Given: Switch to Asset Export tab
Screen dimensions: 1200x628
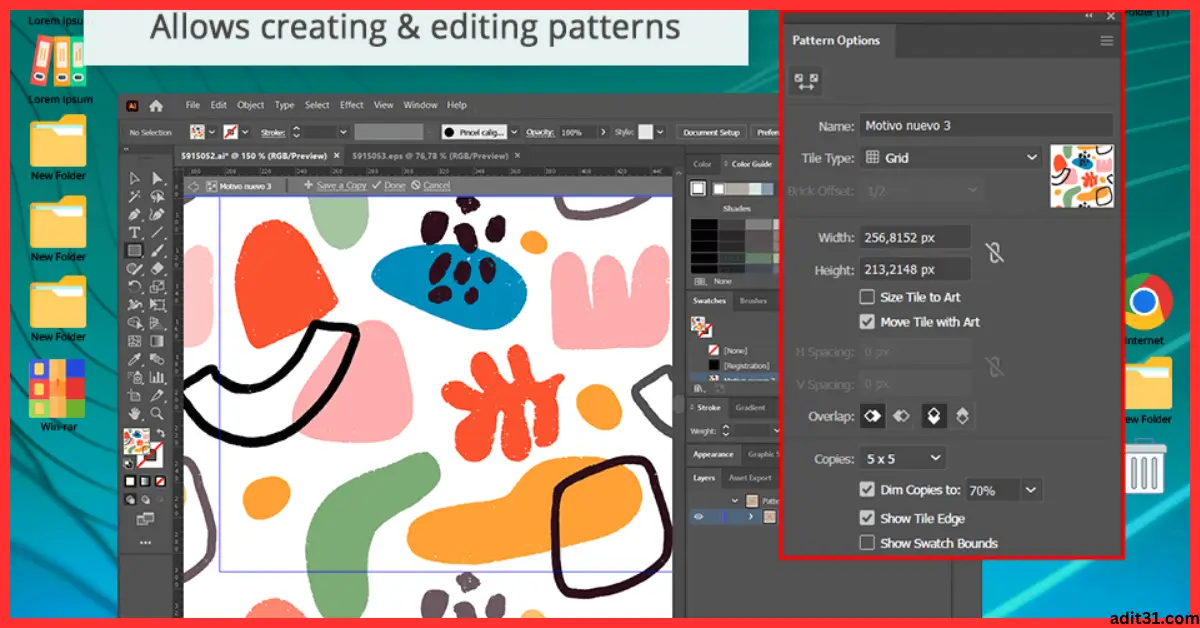Looking at the screenshot, I should 750,478.
